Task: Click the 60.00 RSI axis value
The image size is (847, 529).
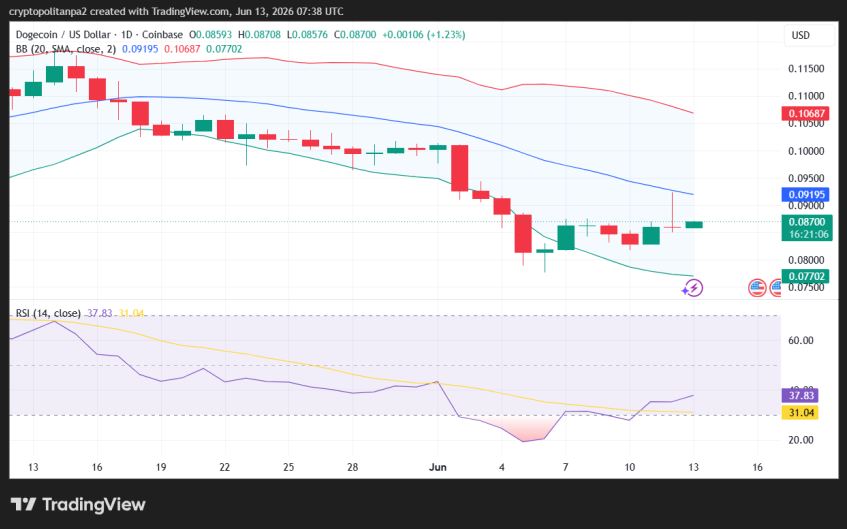Action: (801, 340)
